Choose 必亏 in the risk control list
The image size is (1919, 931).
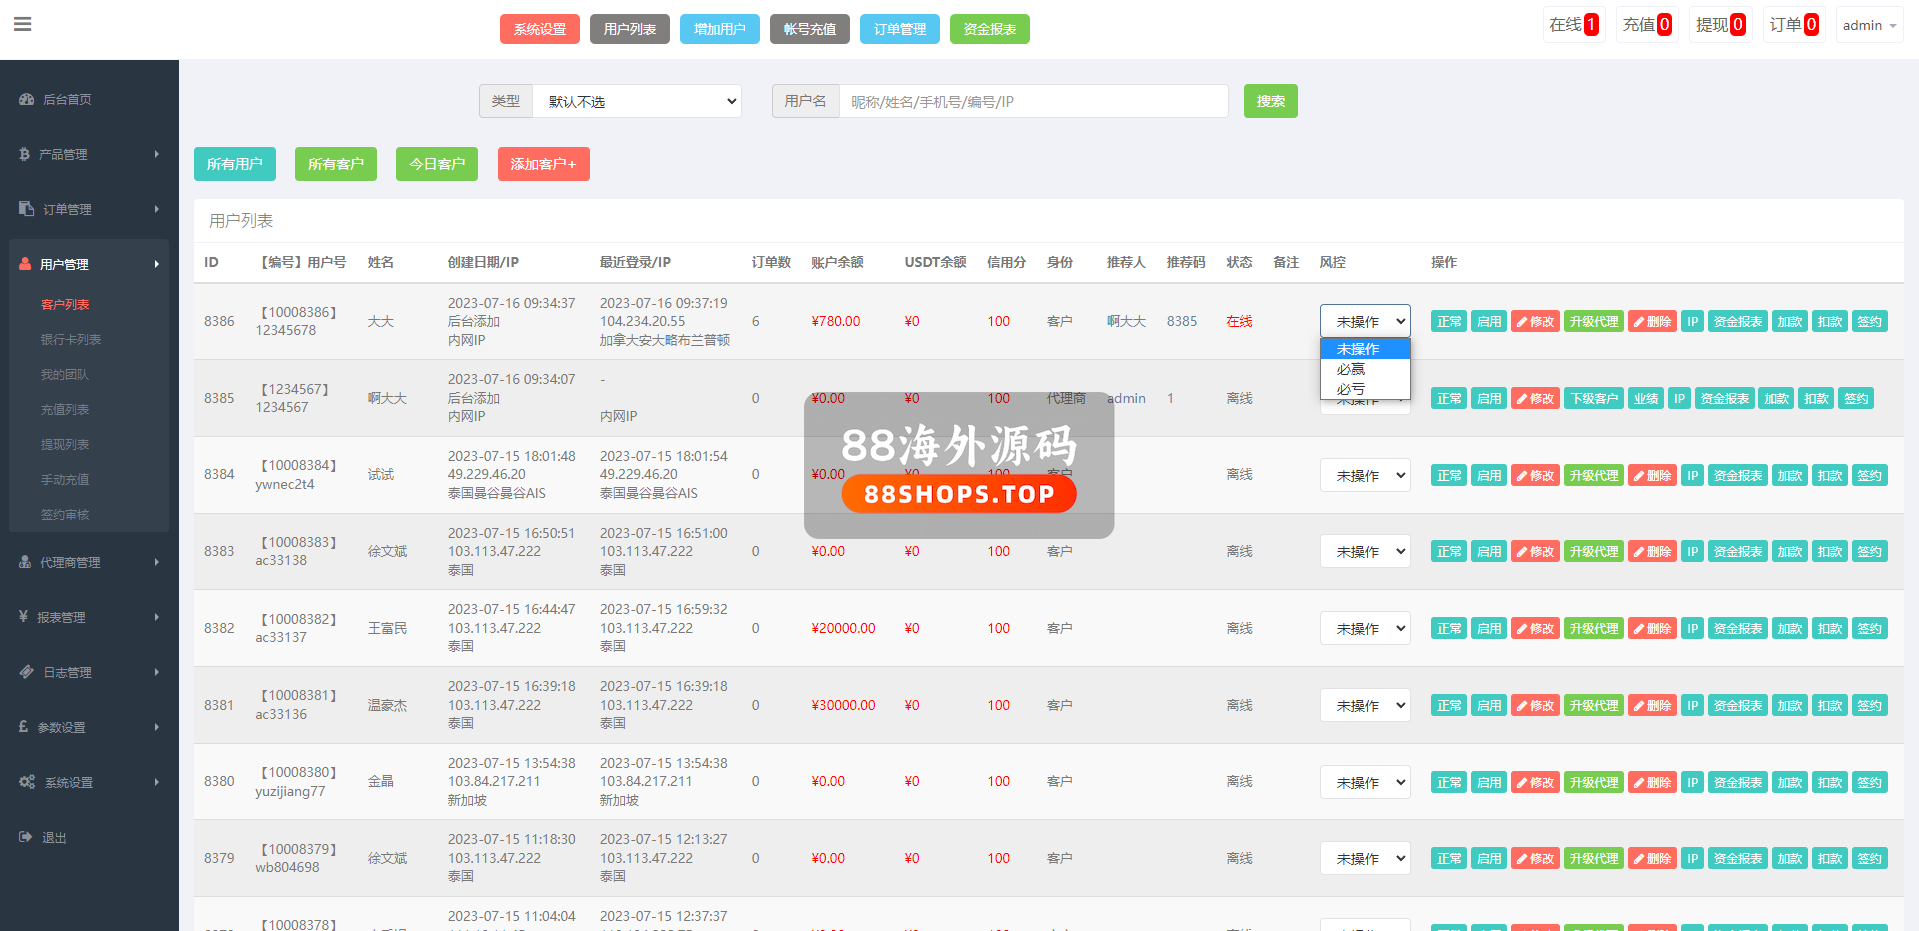[x=1351, y=389]
